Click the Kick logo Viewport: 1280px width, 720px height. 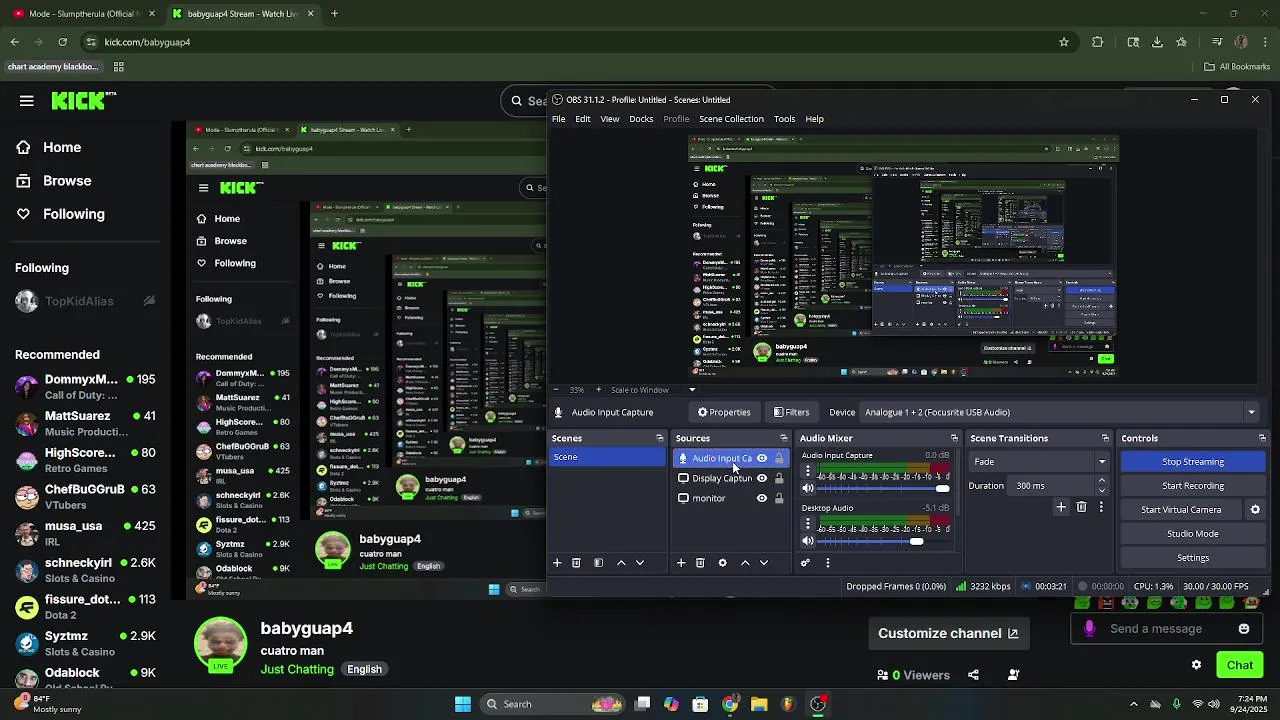[84, 100]
